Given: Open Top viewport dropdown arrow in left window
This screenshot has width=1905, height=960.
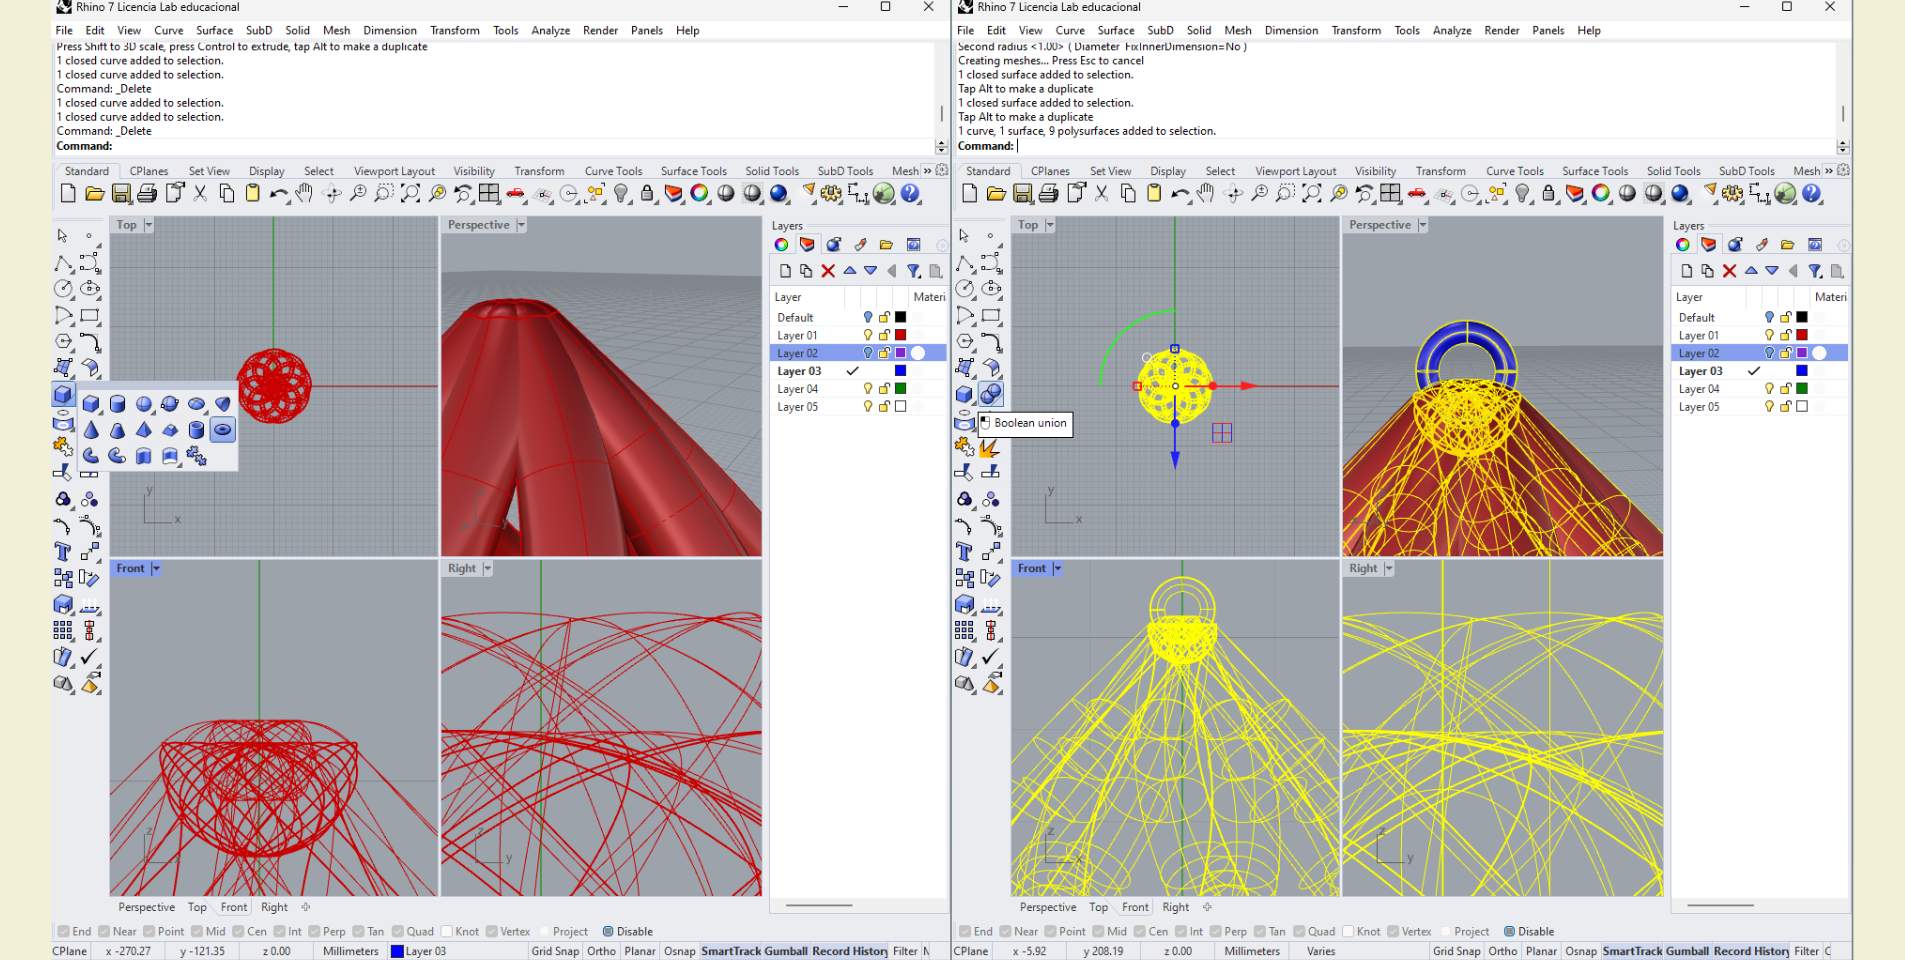Looking at the screenshot, I should point(148,225).
